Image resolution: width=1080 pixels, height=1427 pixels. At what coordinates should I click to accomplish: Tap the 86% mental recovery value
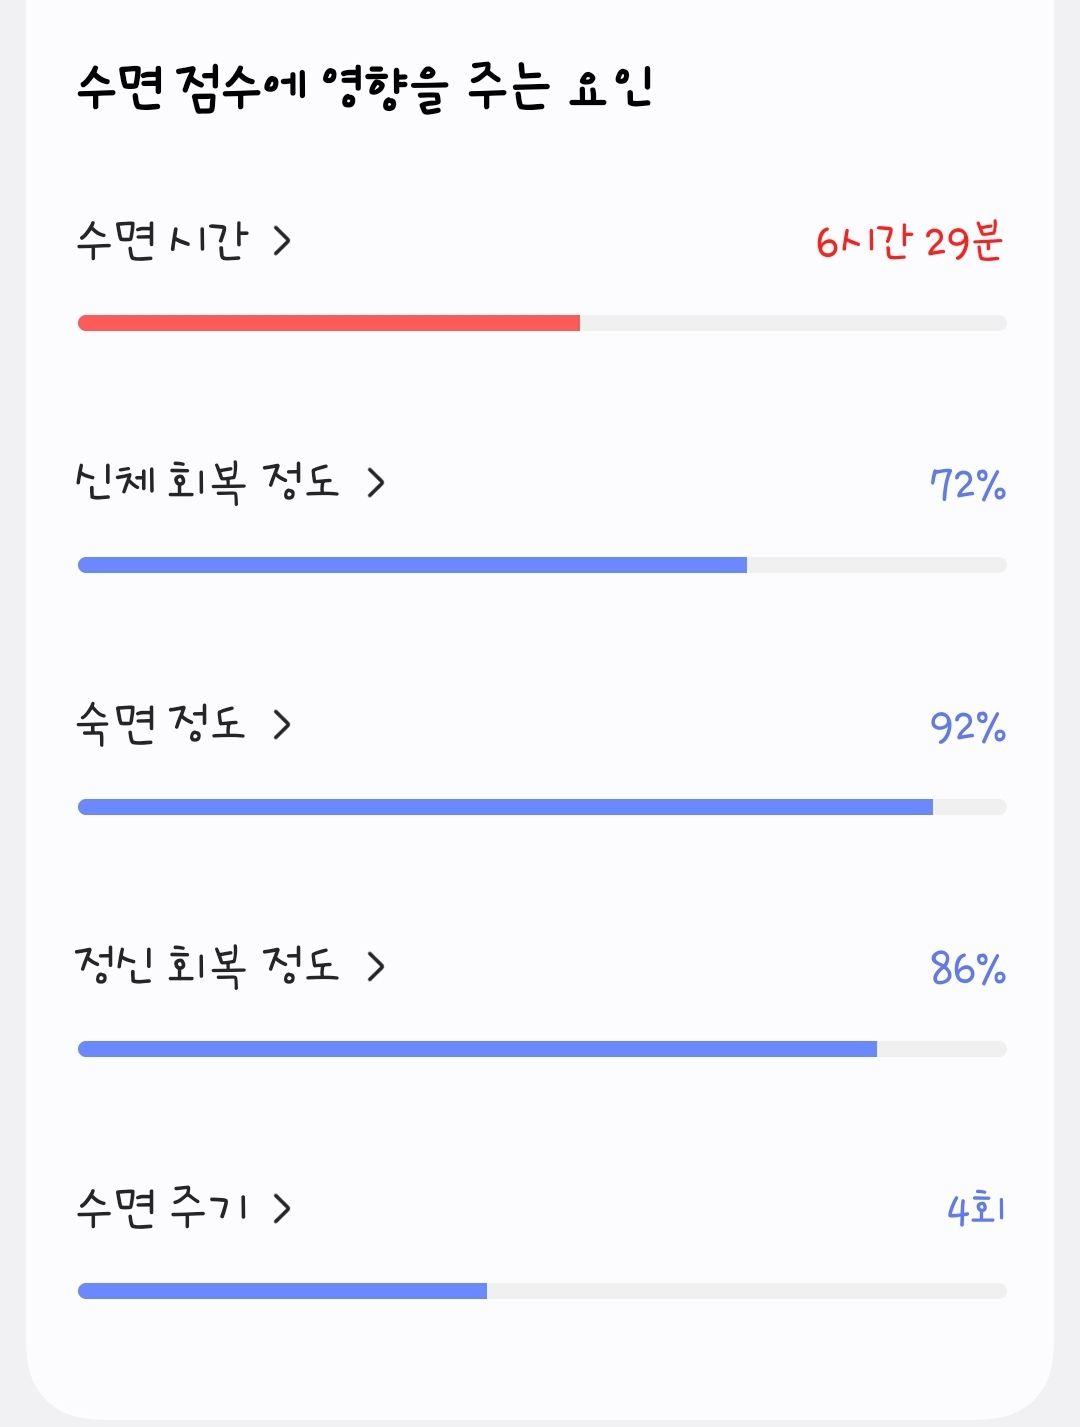(x=968, y=969)
